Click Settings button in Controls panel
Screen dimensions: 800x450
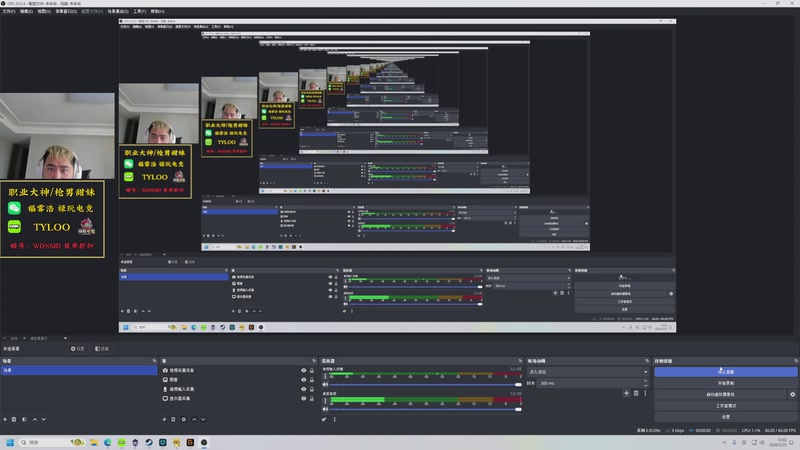click(726, 417)
